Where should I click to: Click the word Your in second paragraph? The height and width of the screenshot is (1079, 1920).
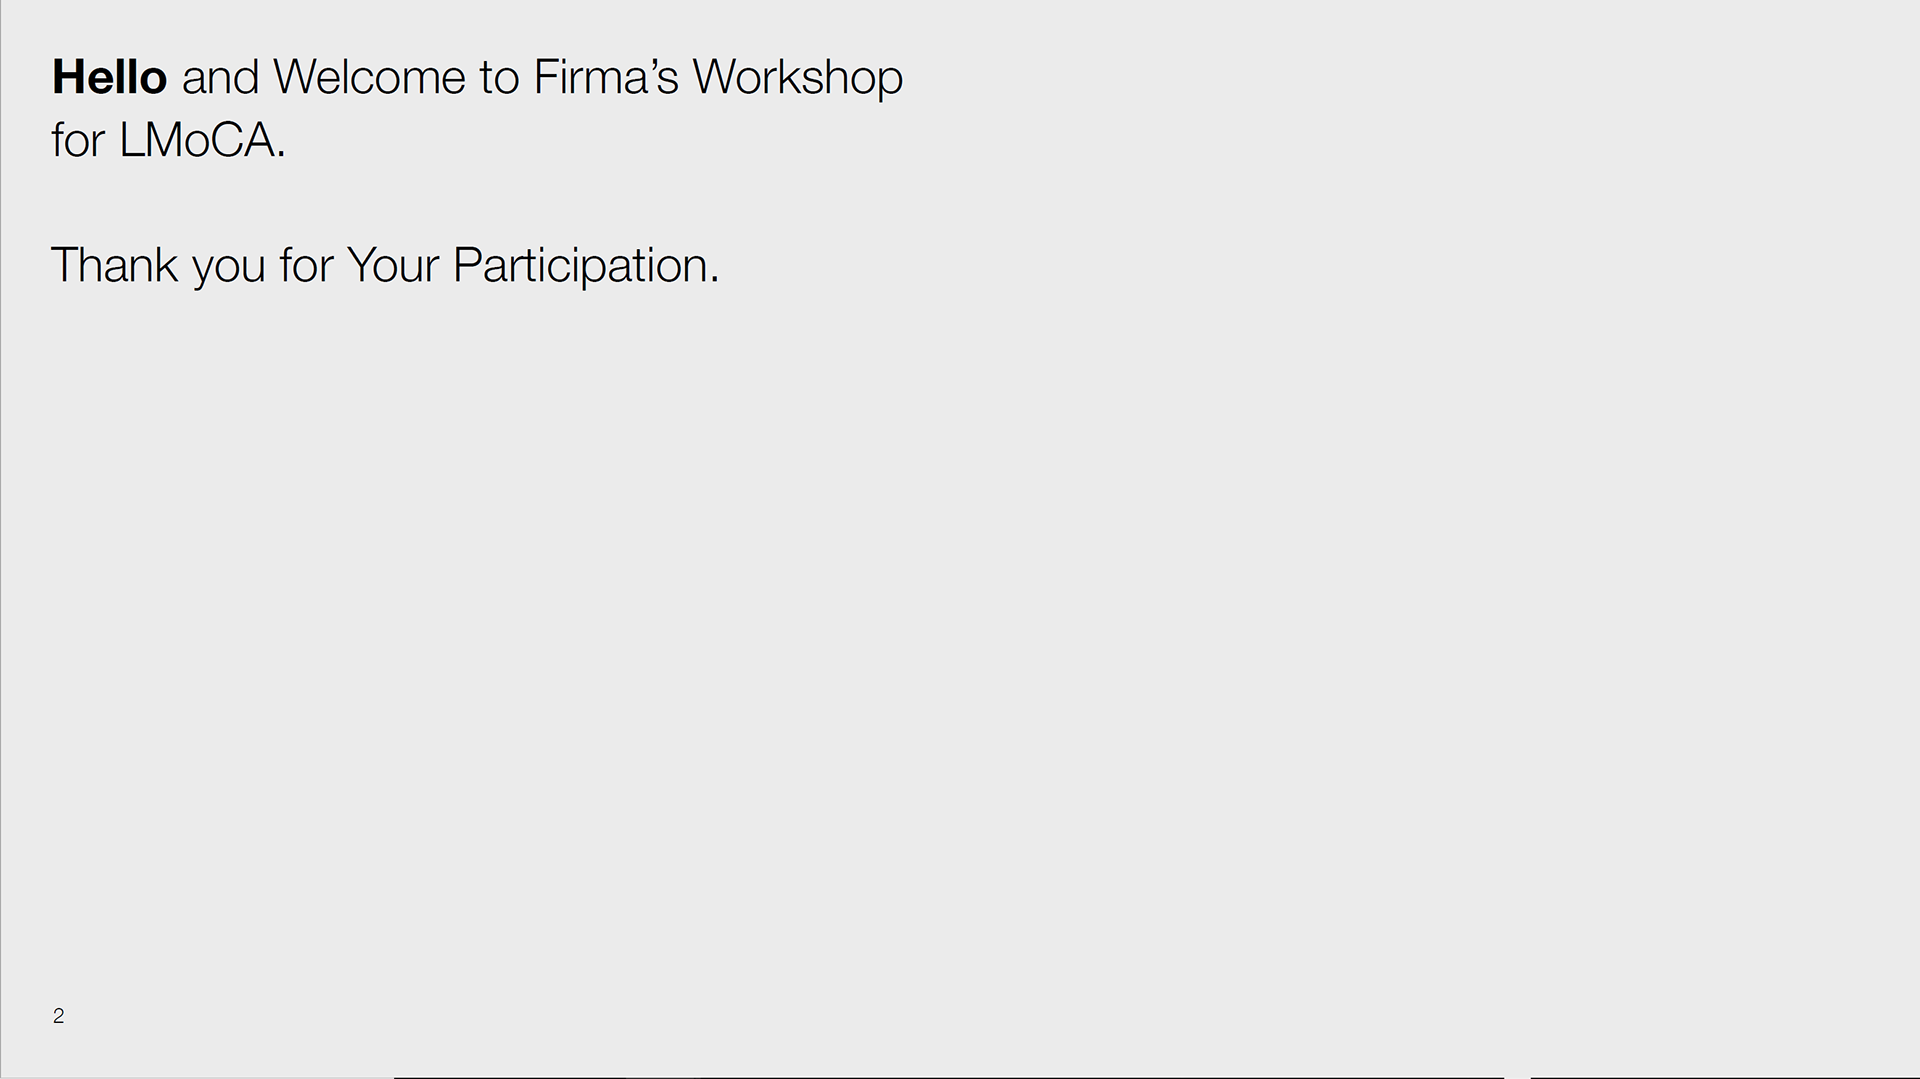tap(392, 265)
